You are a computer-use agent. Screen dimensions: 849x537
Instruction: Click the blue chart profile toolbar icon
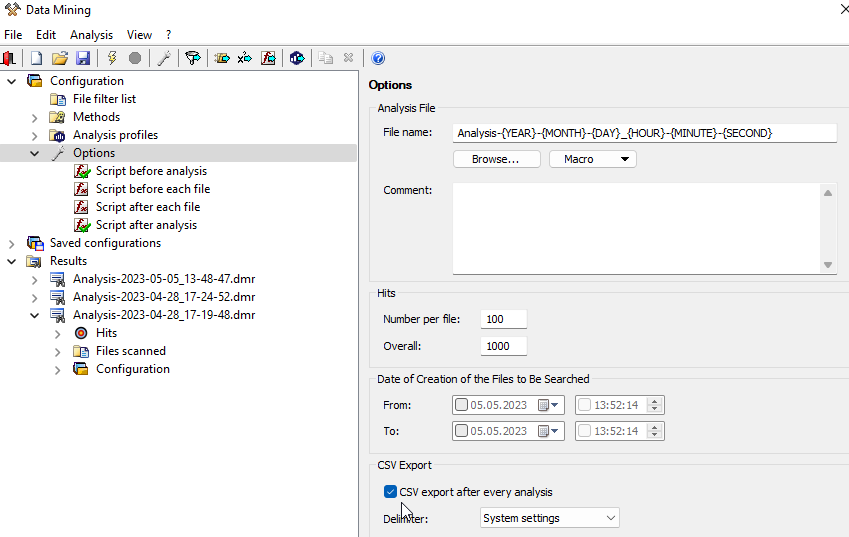[297, 58]
